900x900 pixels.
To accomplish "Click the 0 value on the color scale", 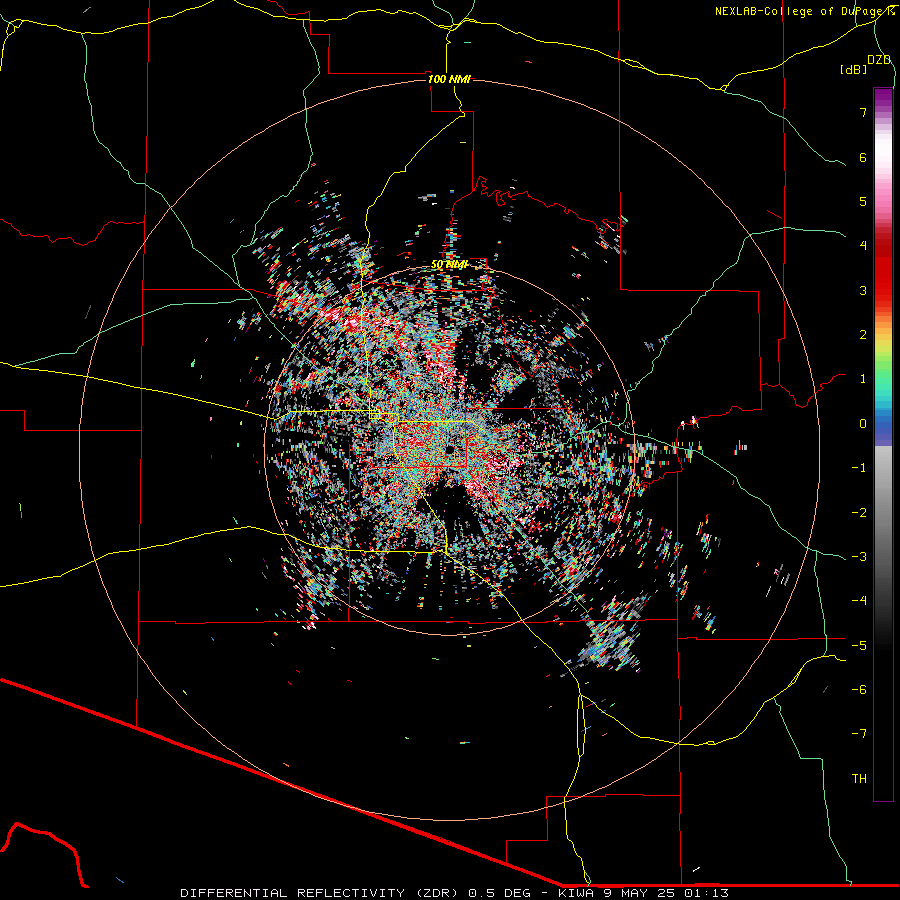I will click(x=863, y=424).
